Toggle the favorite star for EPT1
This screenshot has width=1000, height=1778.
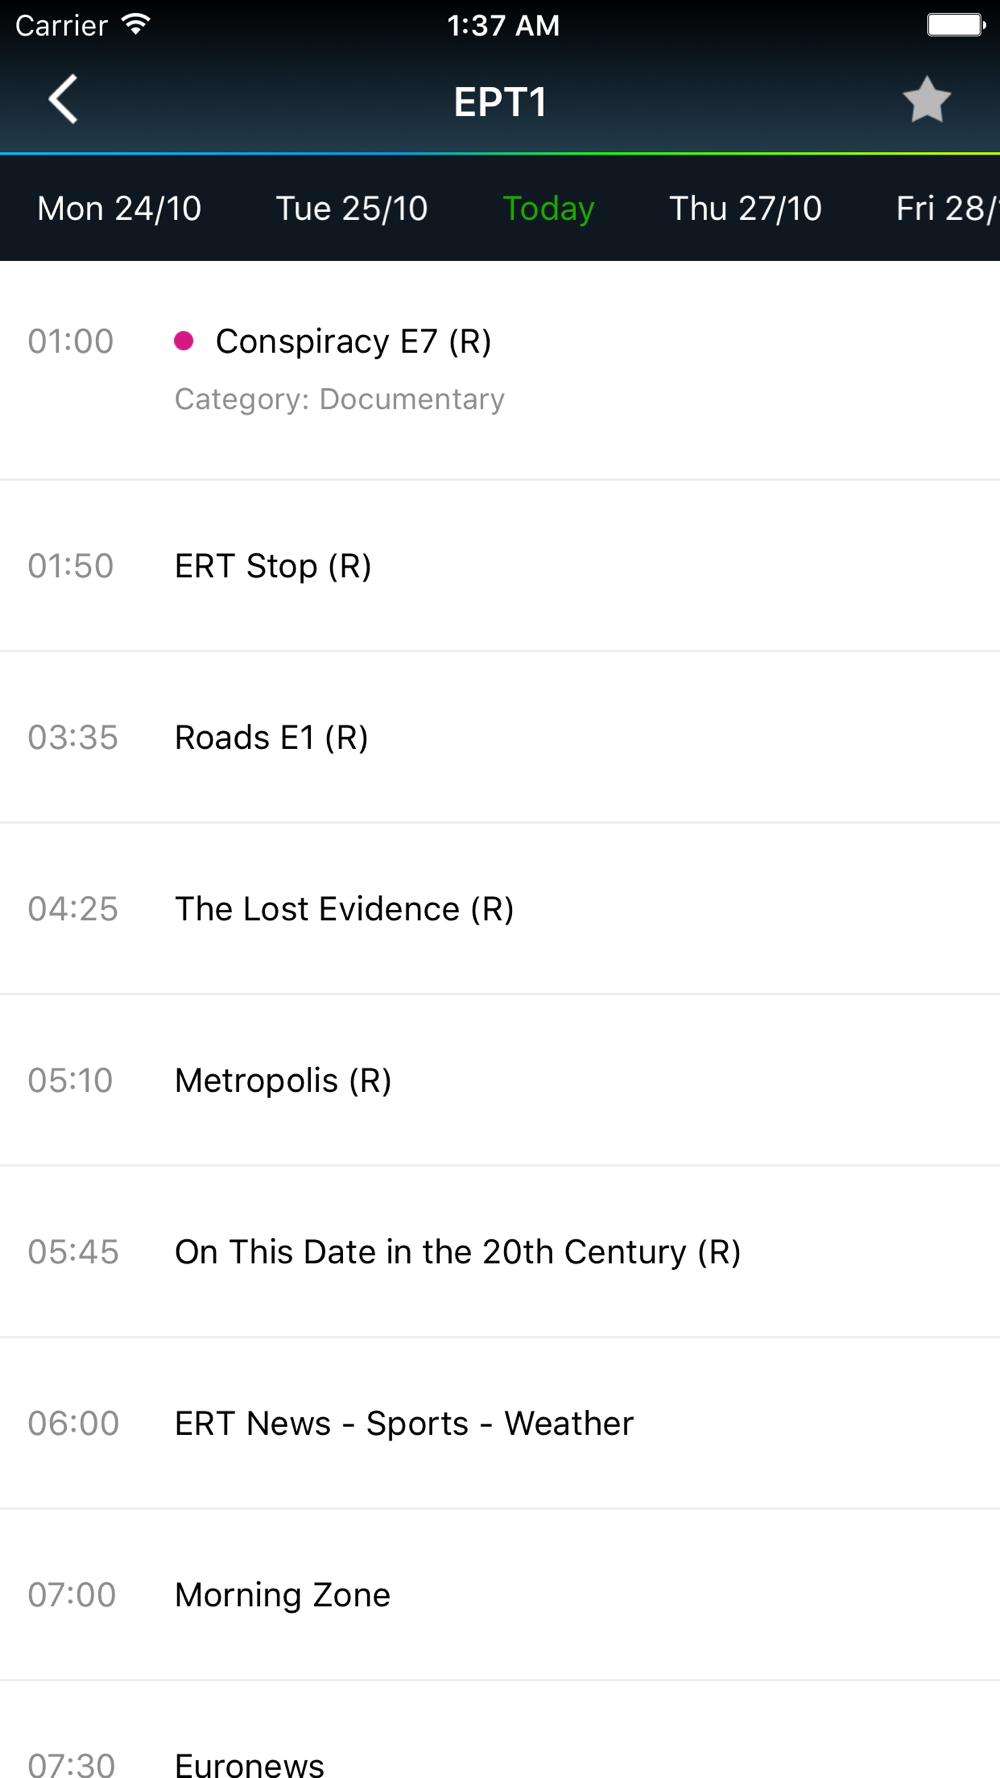tap(926, 100)
